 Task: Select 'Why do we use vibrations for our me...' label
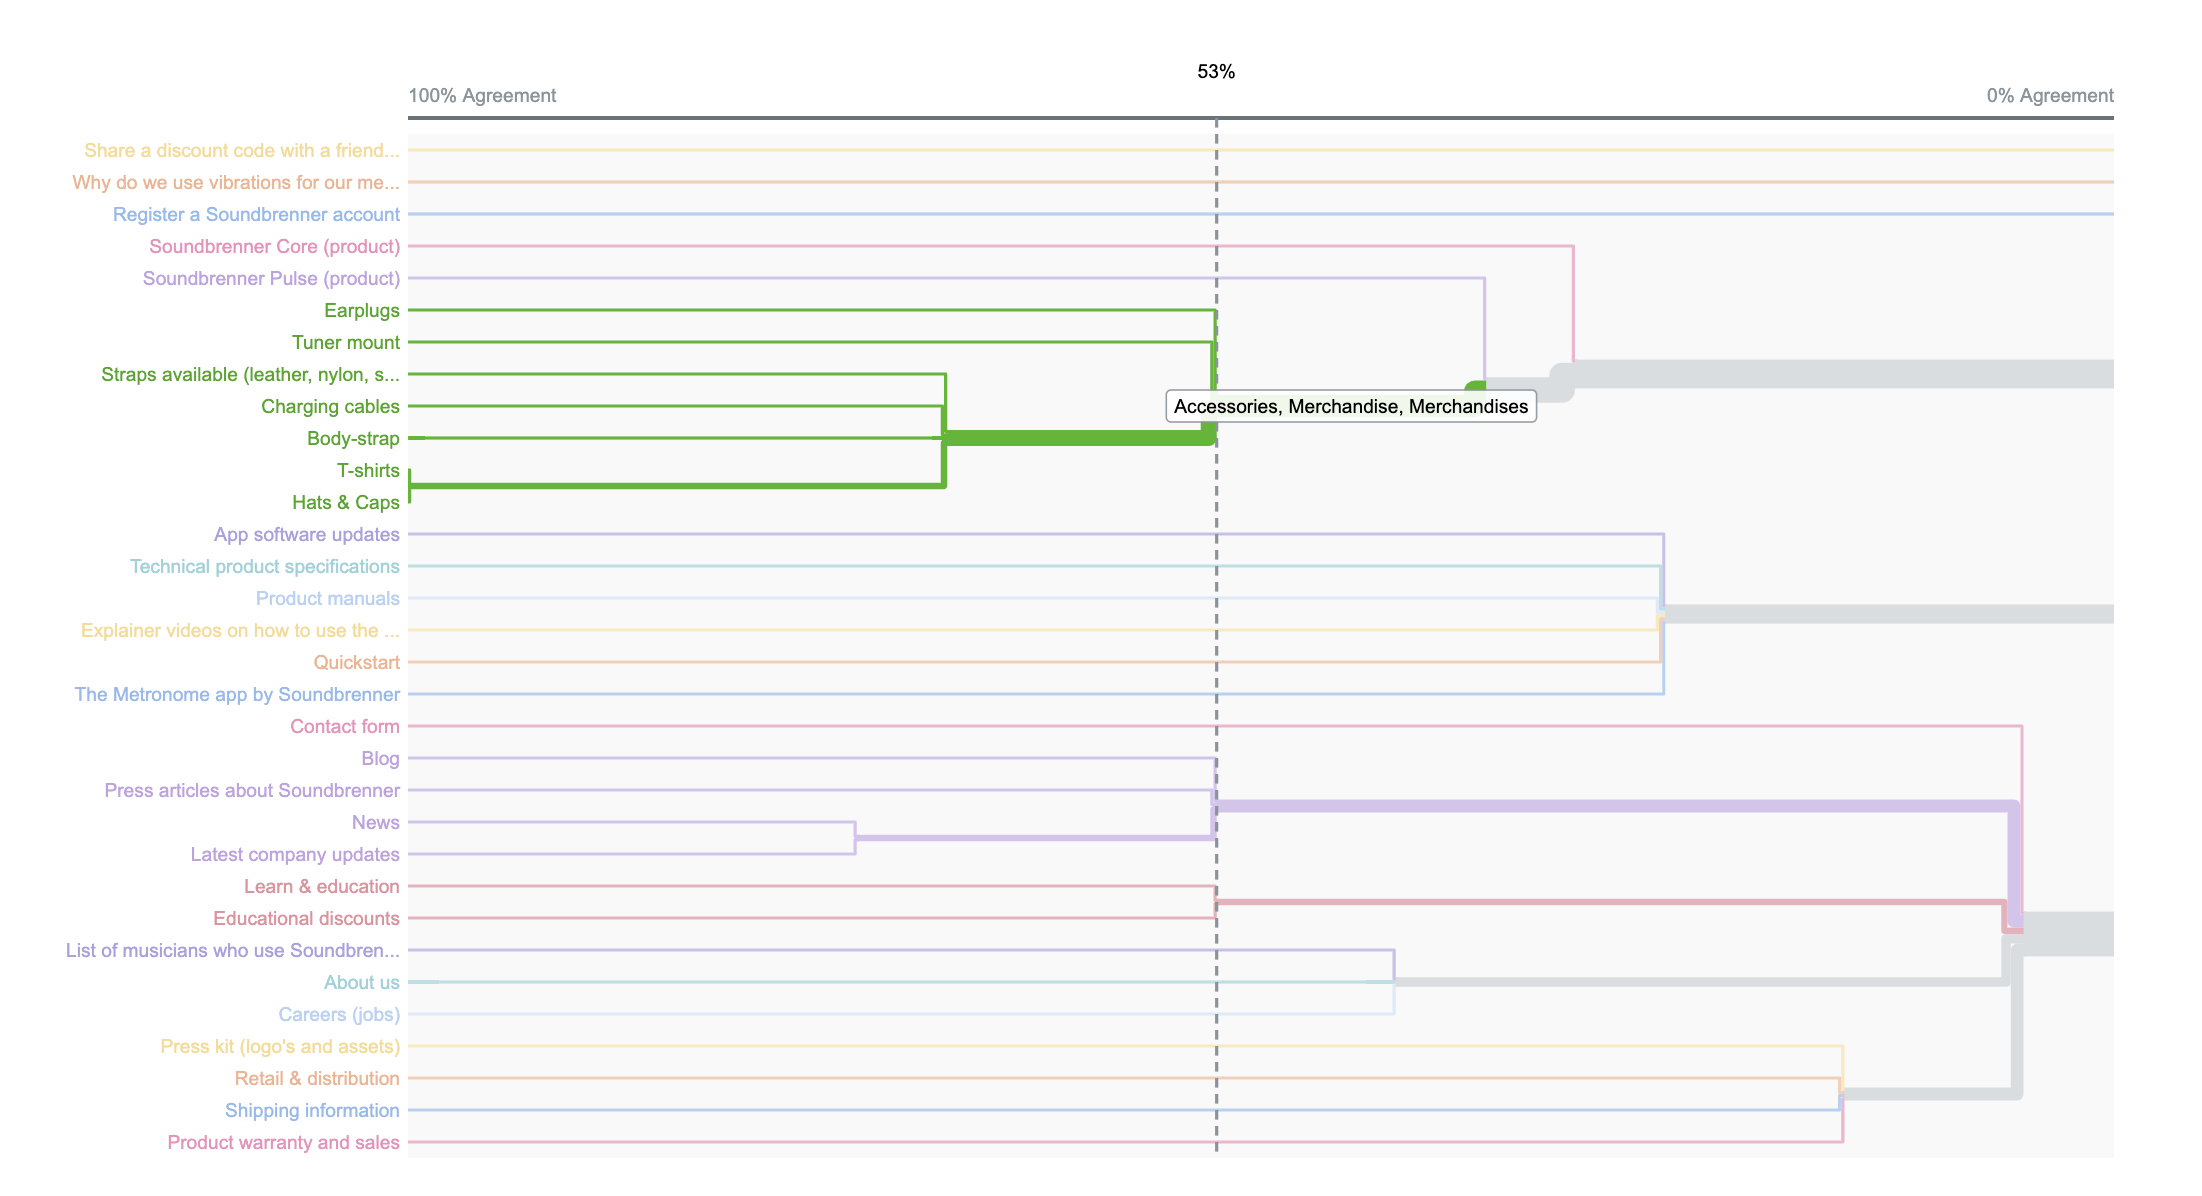pos(236,182)
